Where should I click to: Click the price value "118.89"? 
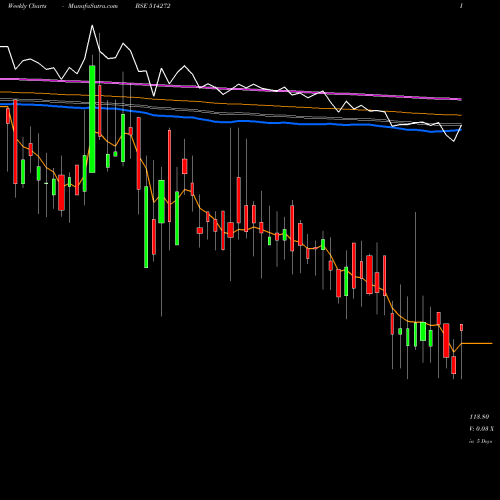click(x=479, y=417)
